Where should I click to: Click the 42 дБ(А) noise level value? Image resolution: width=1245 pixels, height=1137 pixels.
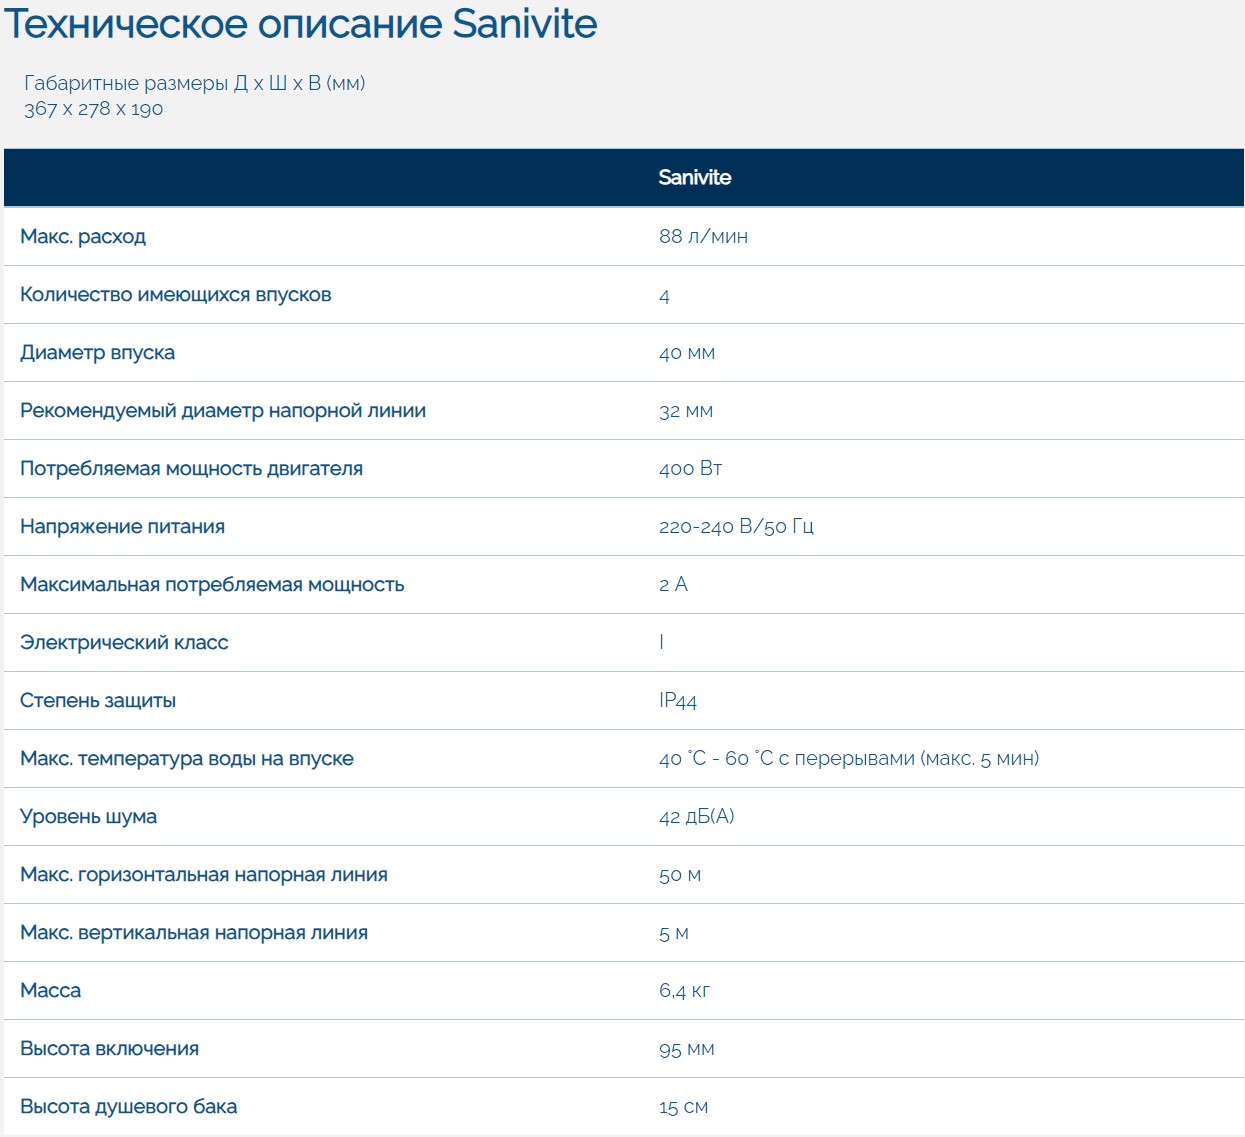coord(696,817)
